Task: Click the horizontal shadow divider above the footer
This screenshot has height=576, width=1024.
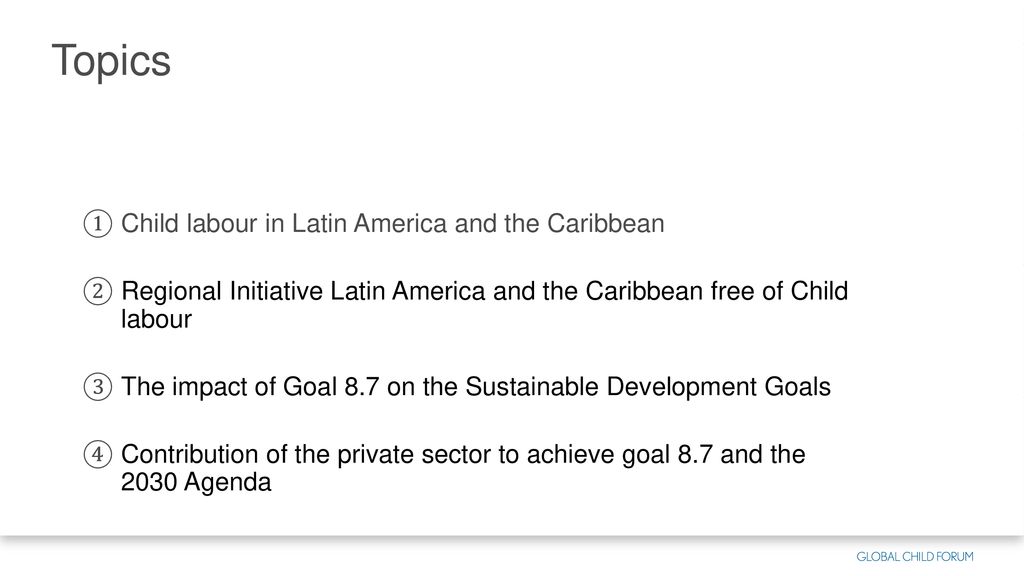Action: point(512,537)
